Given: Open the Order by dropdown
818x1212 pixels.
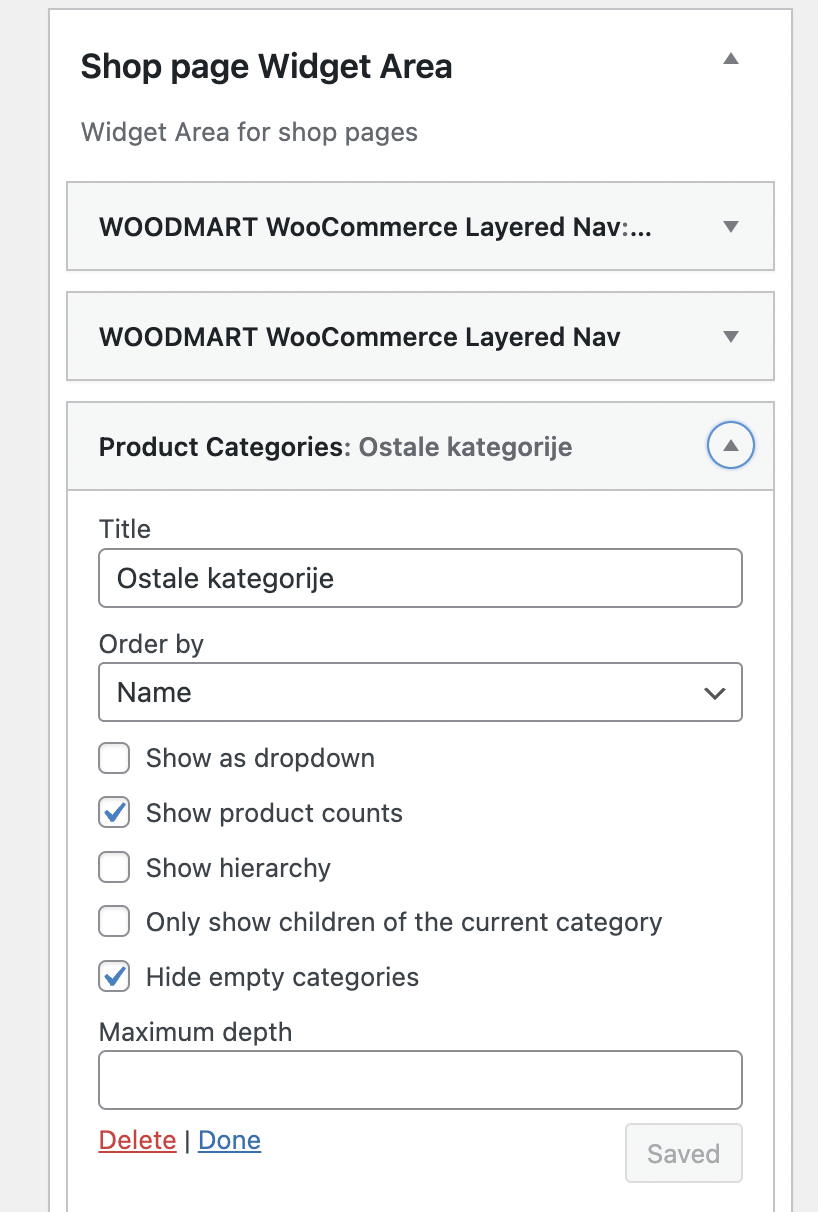Looking at the screenshot, I should (x=420, y=692).
